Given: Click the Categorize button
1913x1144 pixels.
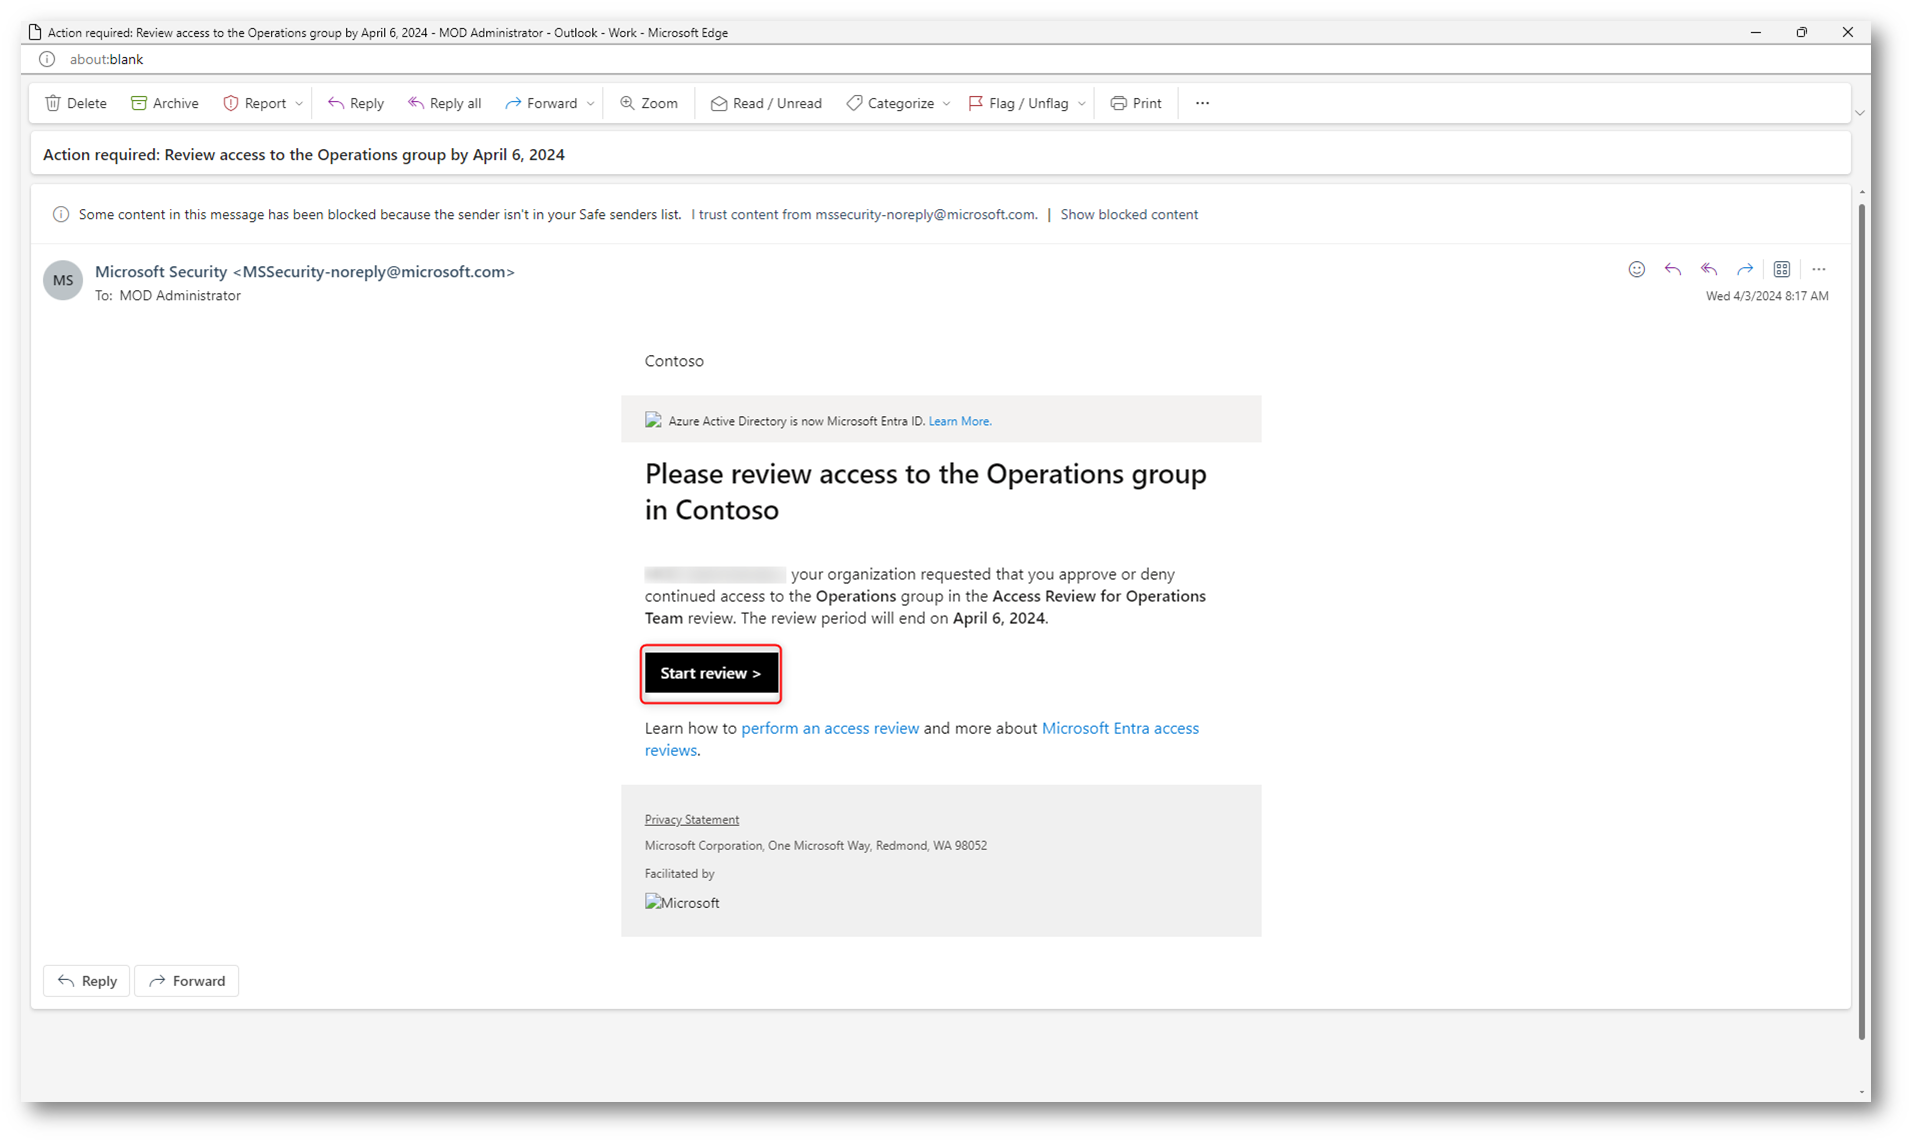Looking at the screenshot, I should coord(890,103).
